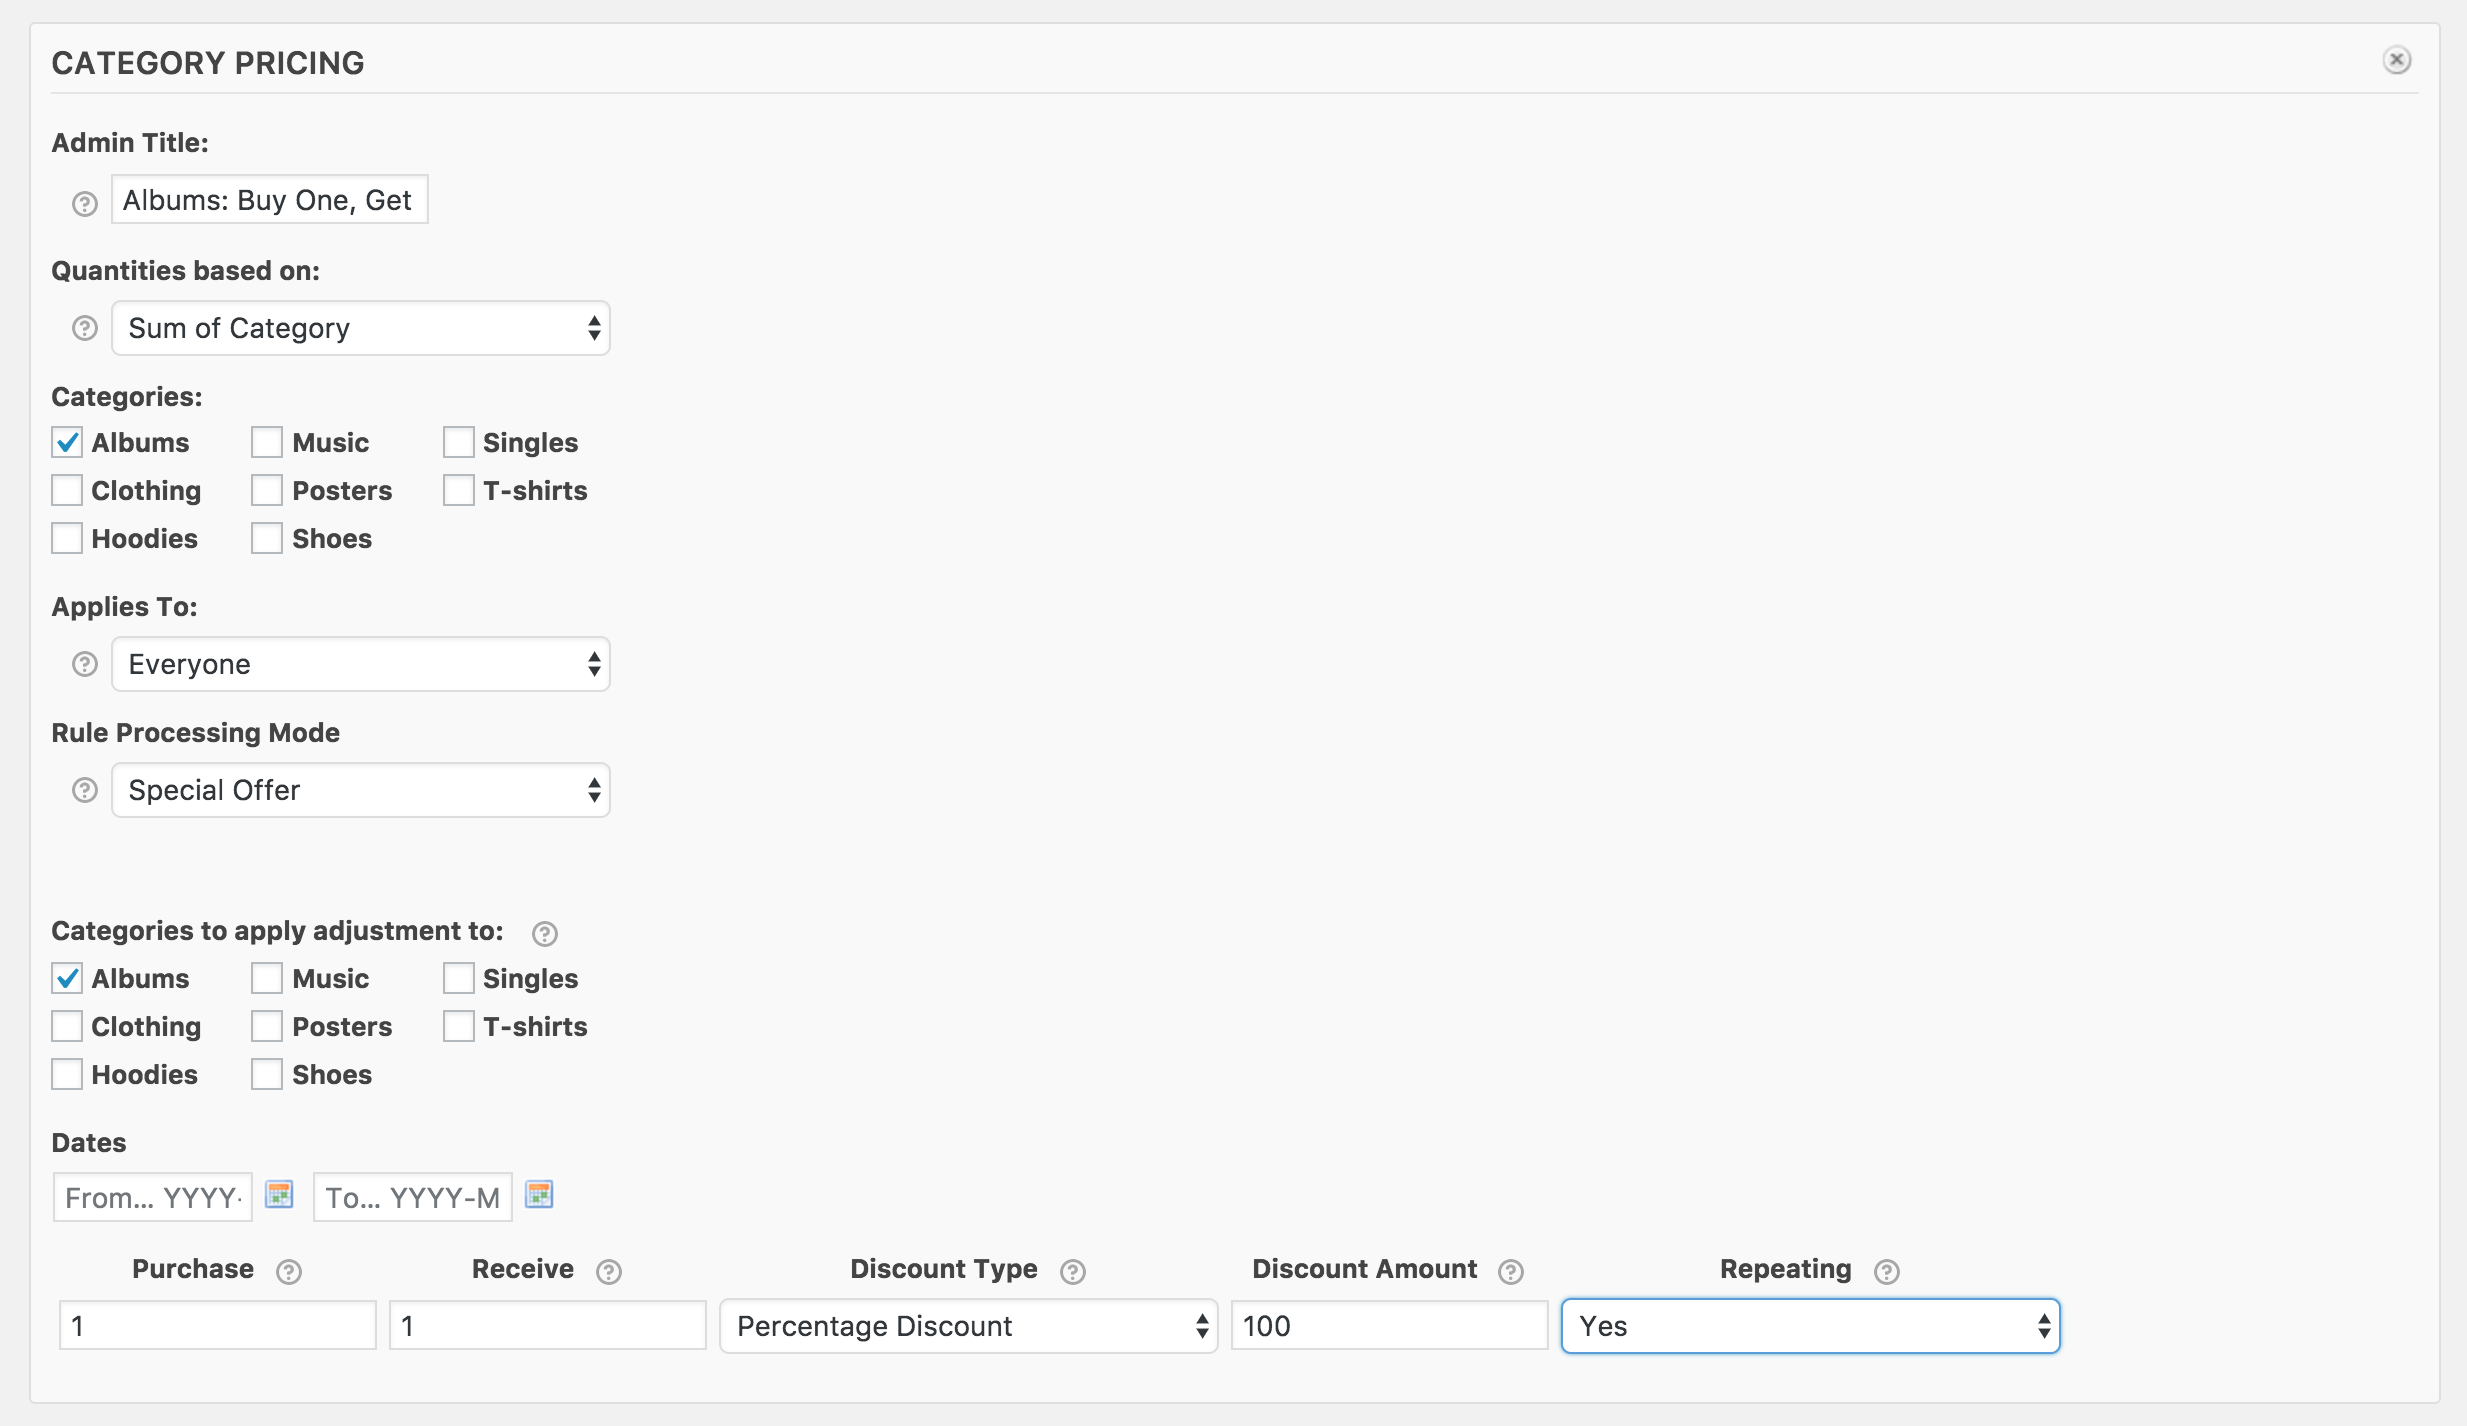Check Hoodies under categories to apply adjustment
Screen dimensions: 2467x1426
point(67,1074)
